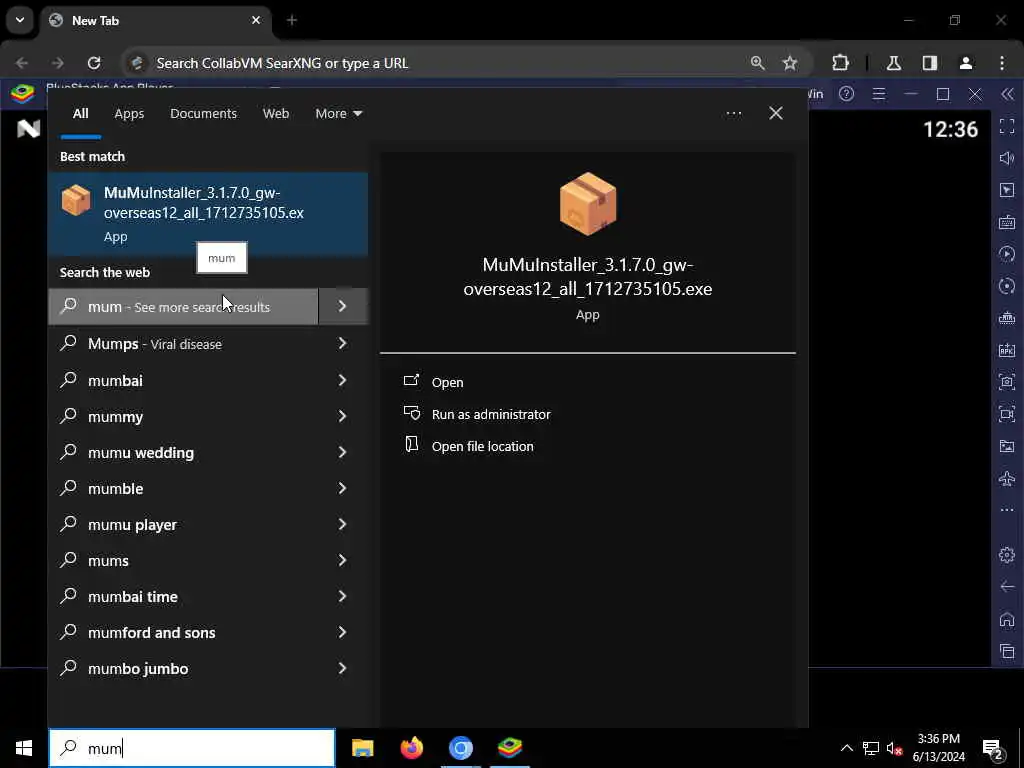Go to BlueStacks home via house icon

(x=1007, y=619)
